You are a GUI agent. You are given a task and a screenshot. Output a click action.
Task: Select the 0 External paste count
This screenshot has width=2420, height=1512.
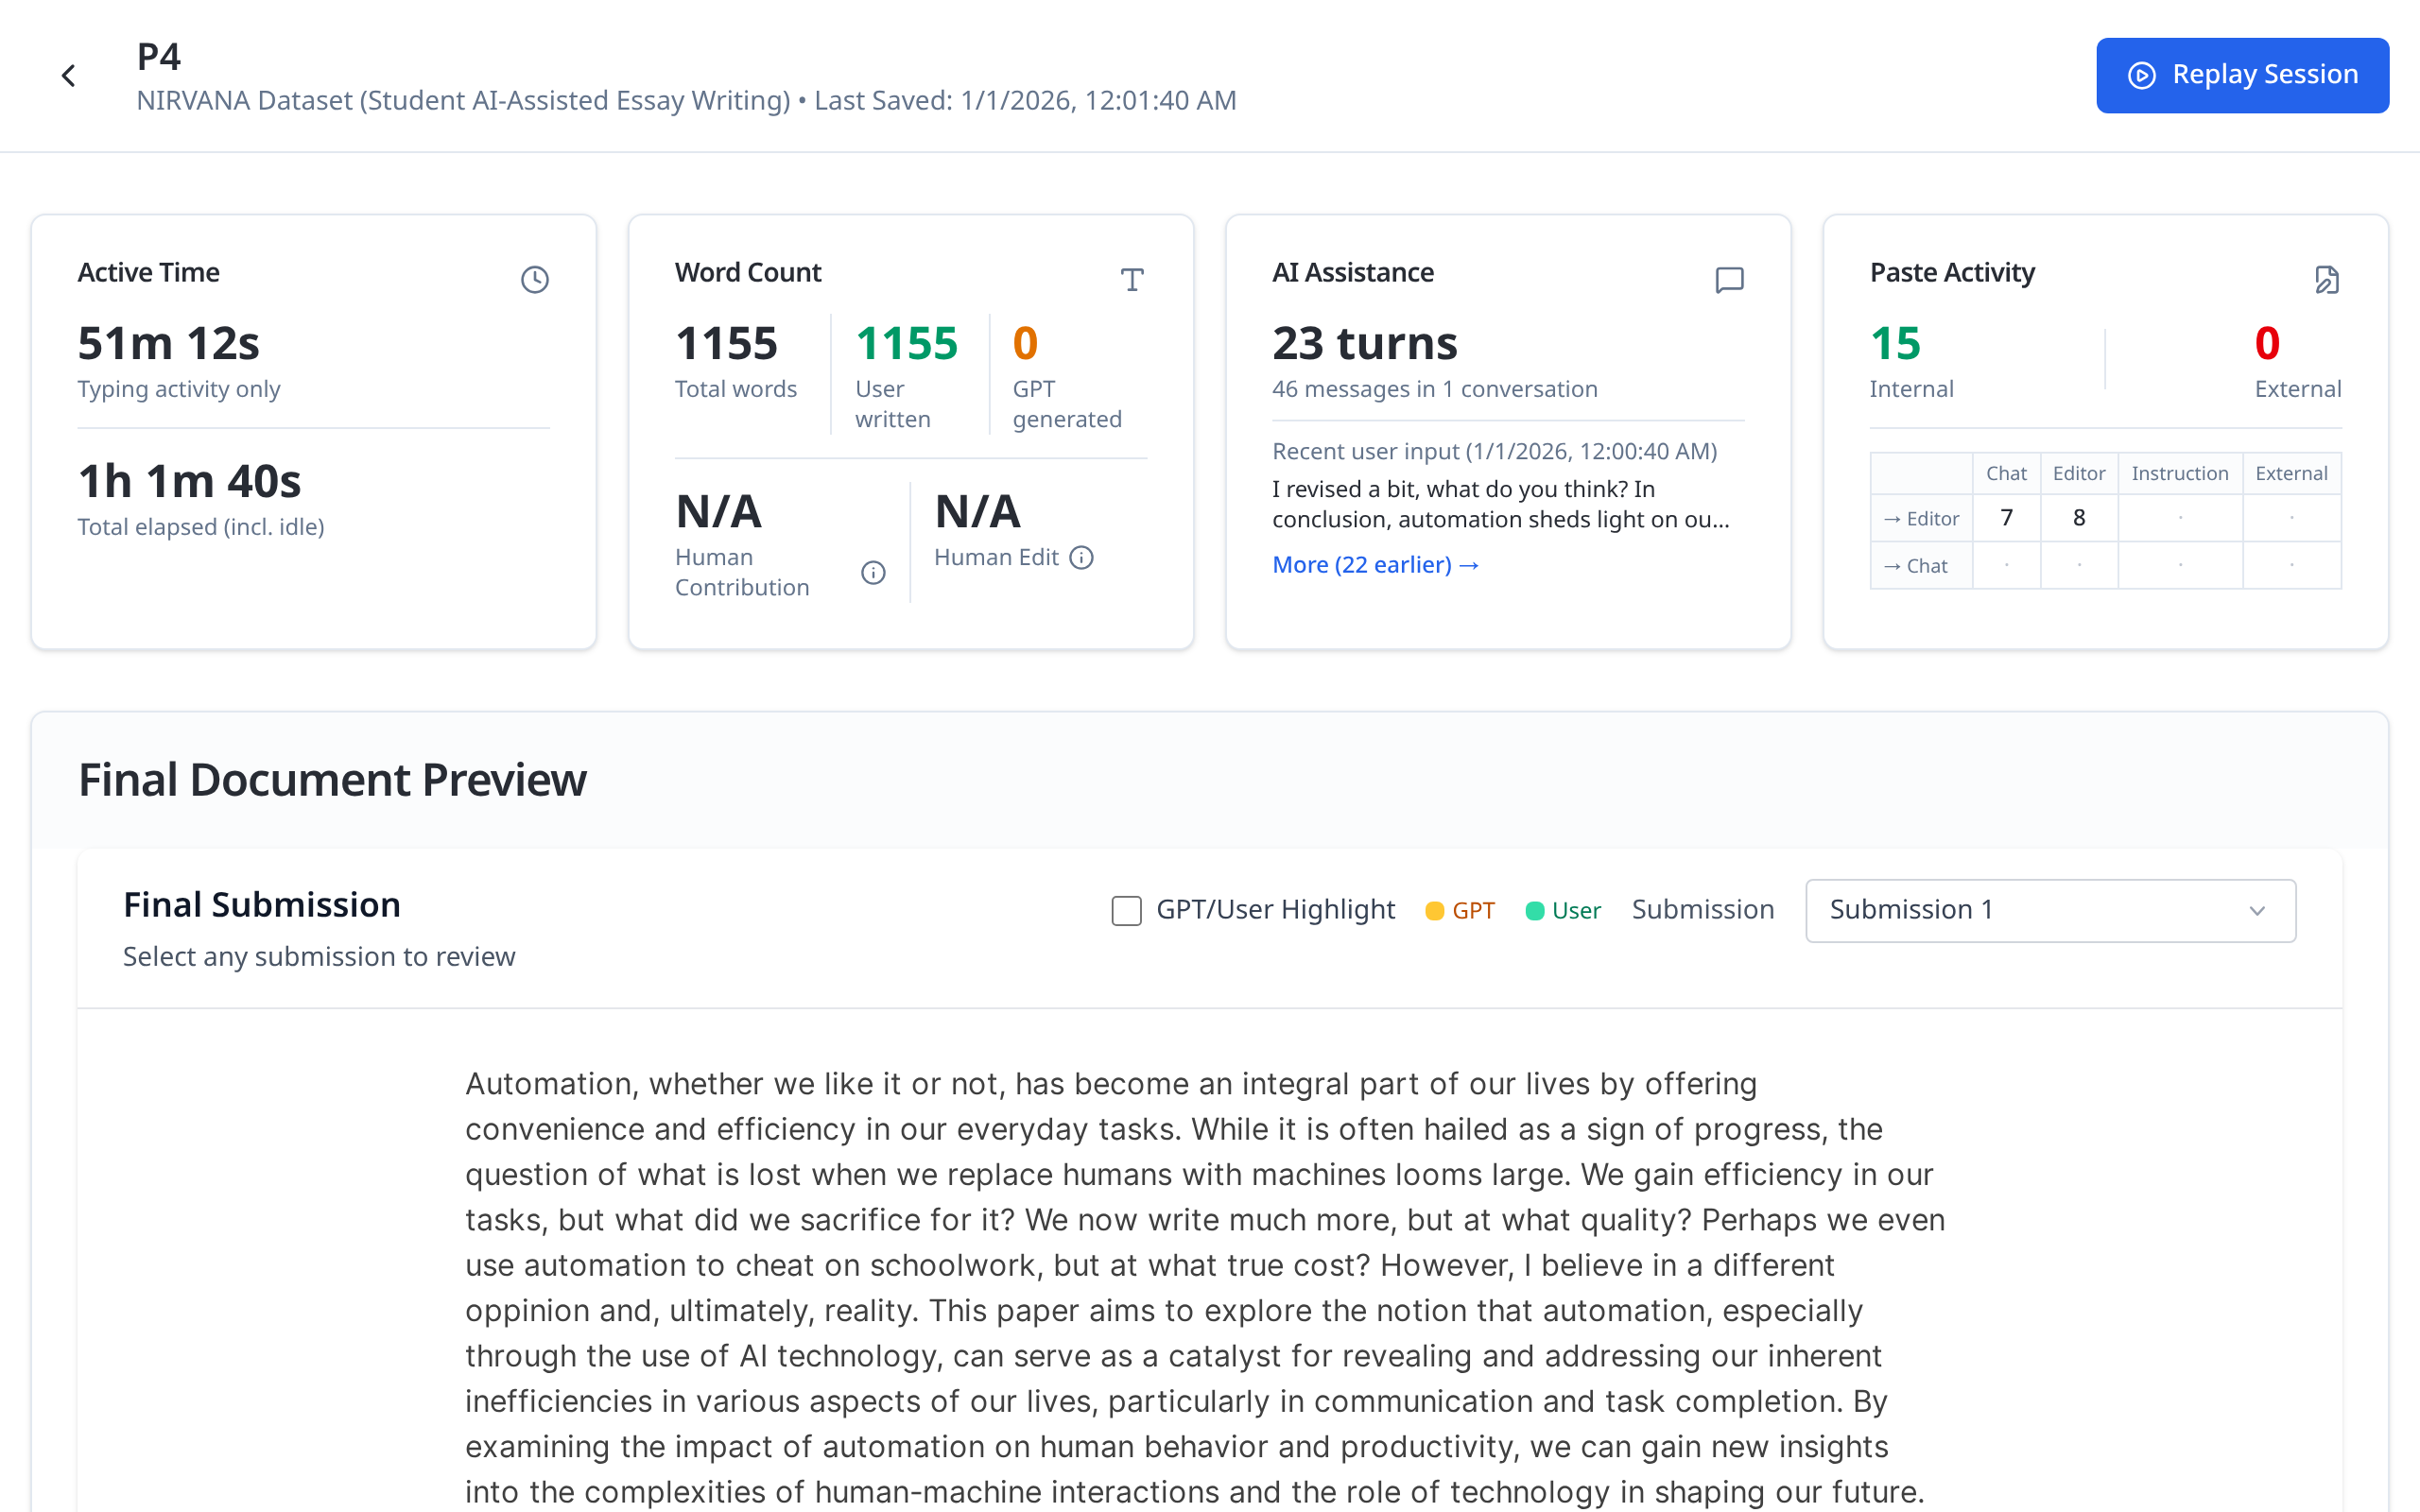2267,343
